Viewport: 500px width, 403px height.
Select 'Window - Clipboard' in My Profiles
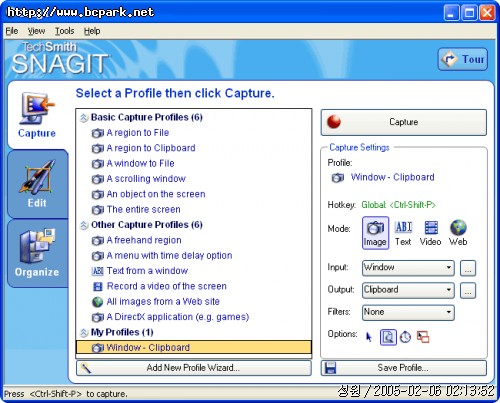[x=194, y=347]
